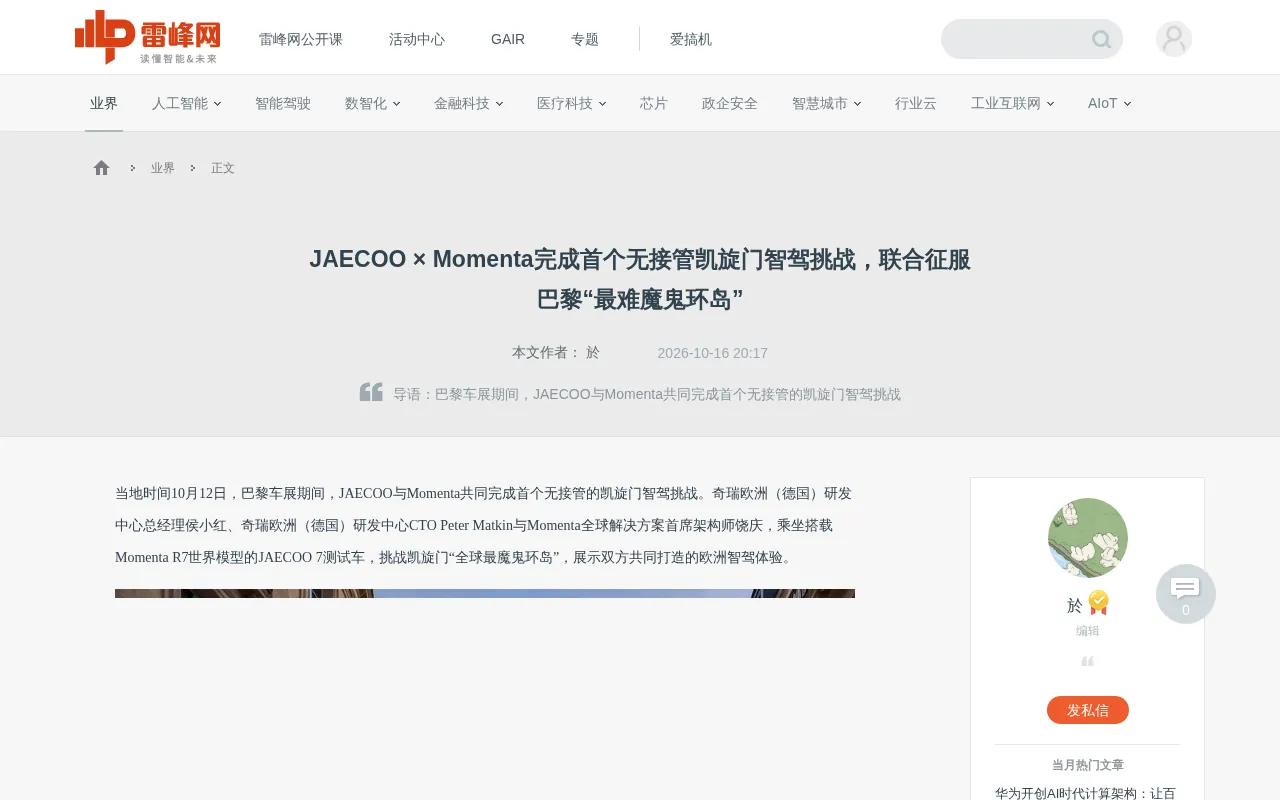Open 爱搞机 link in header
Image resolution: width=1280 pixels, height=800 pixels.
(x=691, y=39)
